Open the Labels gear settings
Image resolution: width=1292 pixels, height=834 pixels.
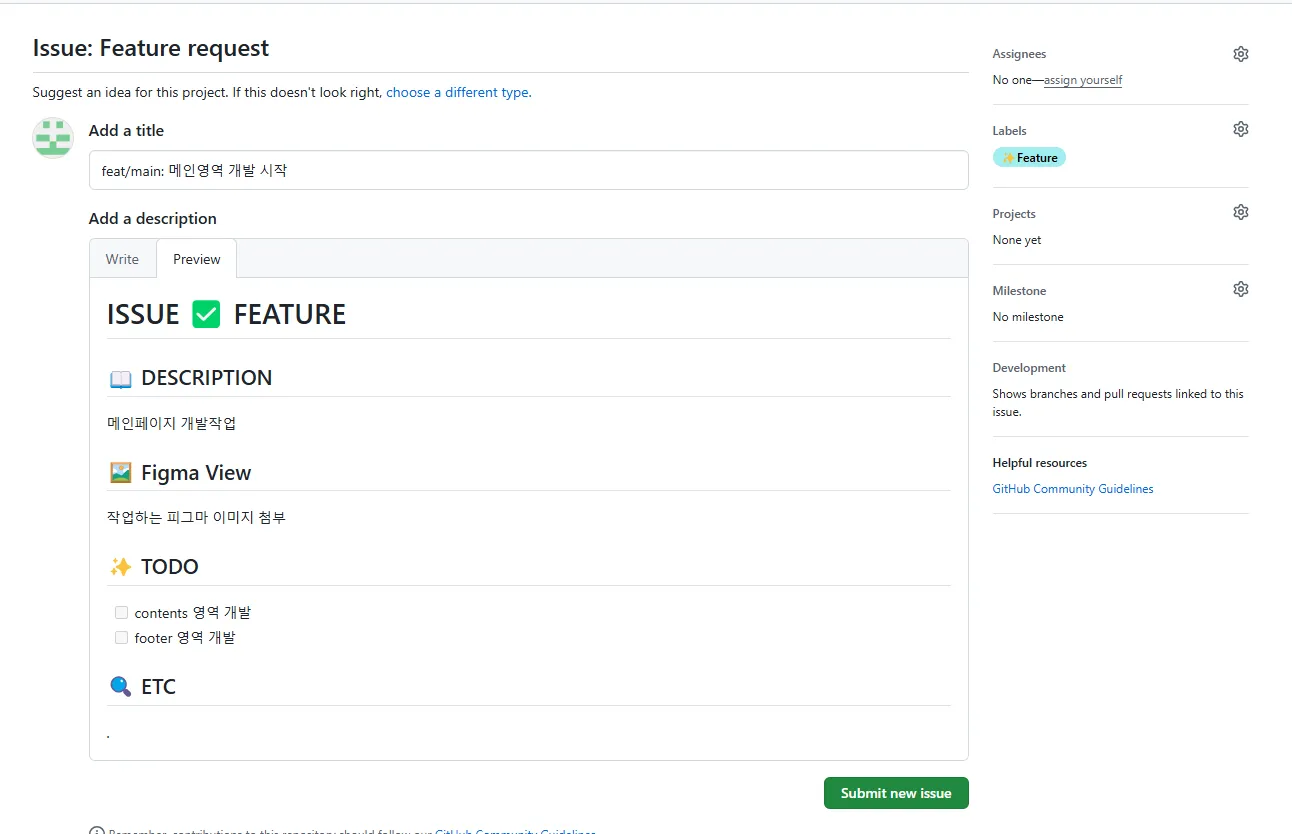[x=1240, y=129]
